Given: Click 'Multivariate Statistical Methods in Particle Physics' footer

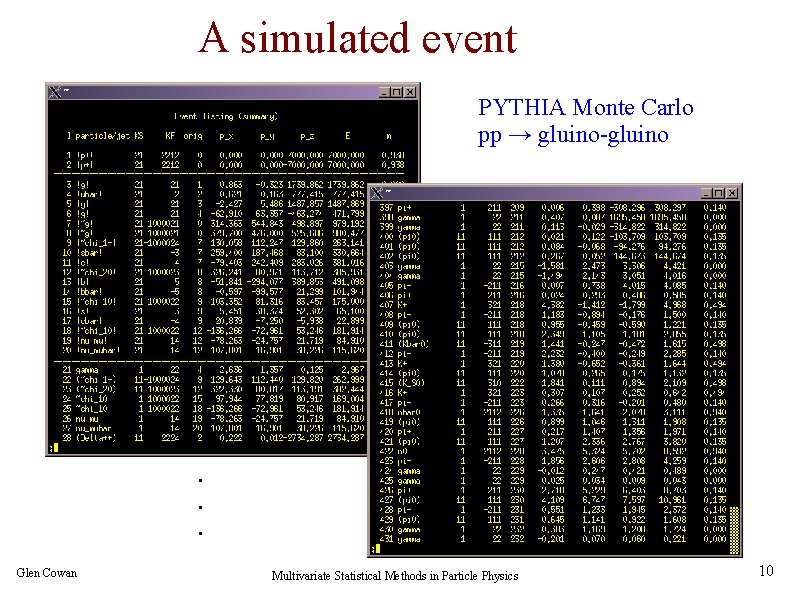Looking at the screenshot, I should 395,576.
